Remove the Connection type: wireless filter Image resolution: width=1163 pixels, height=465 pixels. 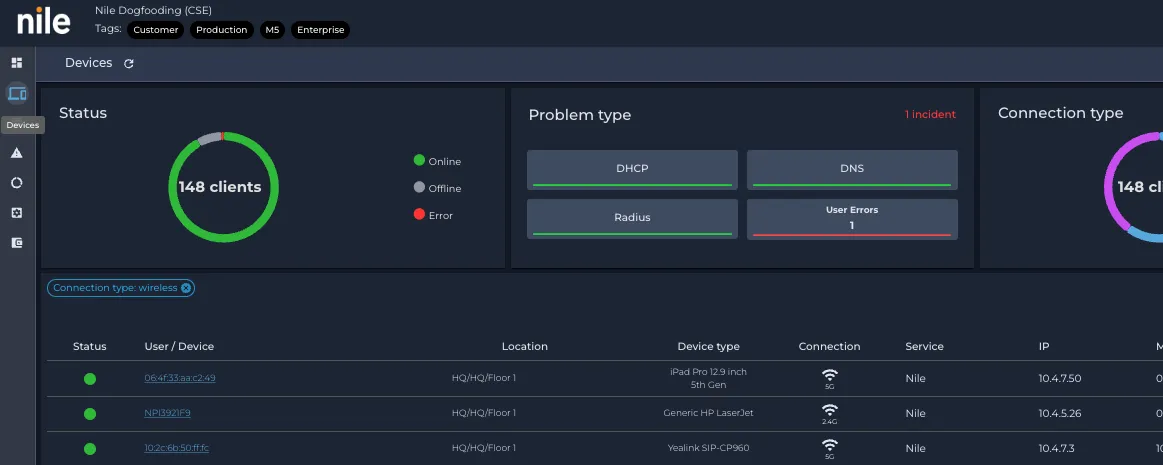click(185, 288)
